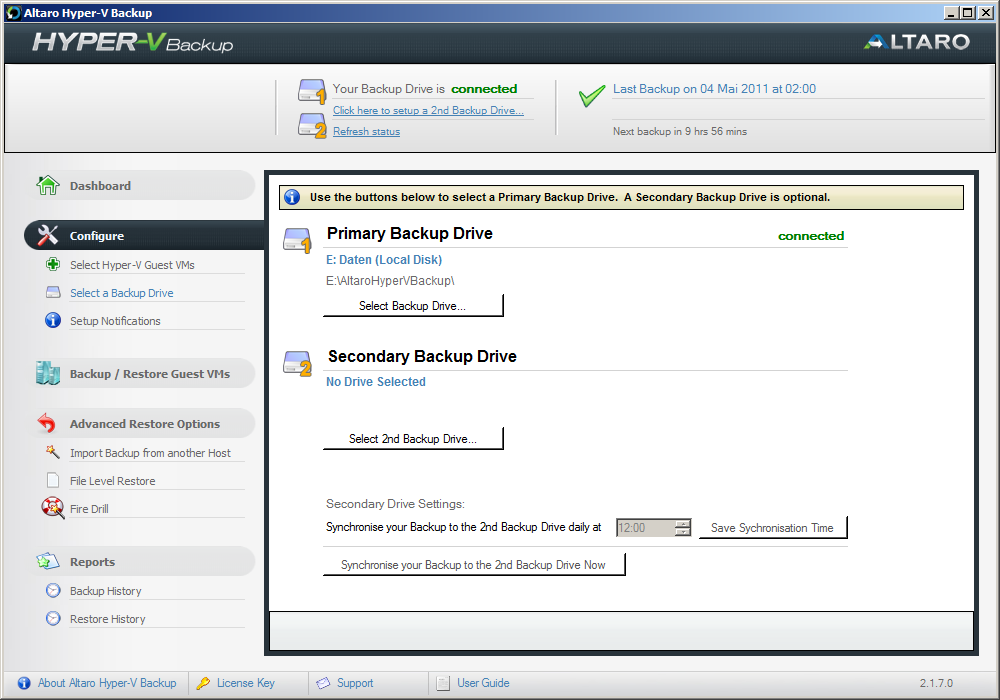1000x700 pixels.
Task: Decrease synchronisation time with down arrow
Action: click(x=683, y=532)
